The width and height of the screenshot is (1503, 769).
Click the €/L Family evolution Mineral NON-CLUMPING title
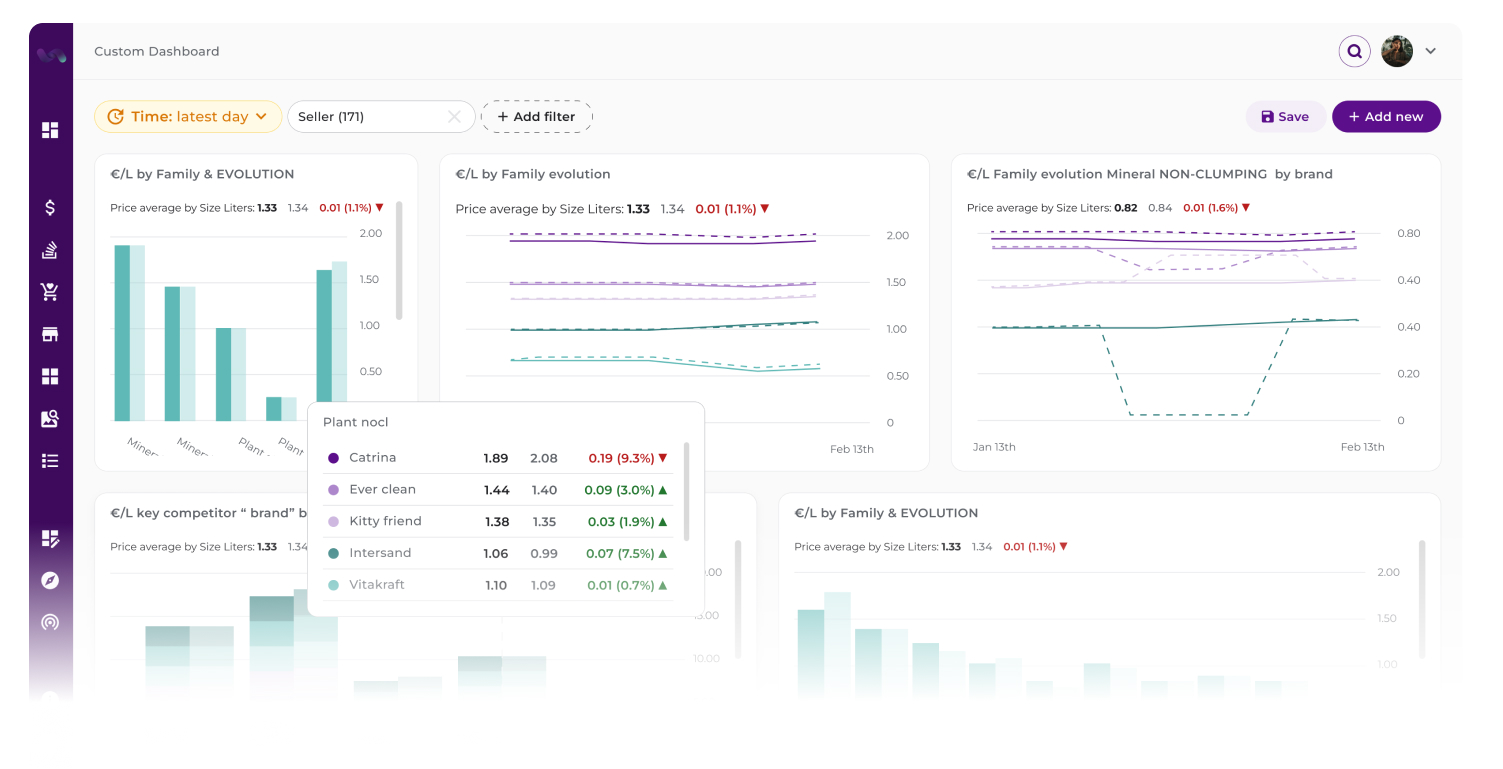pos(1150,174)
